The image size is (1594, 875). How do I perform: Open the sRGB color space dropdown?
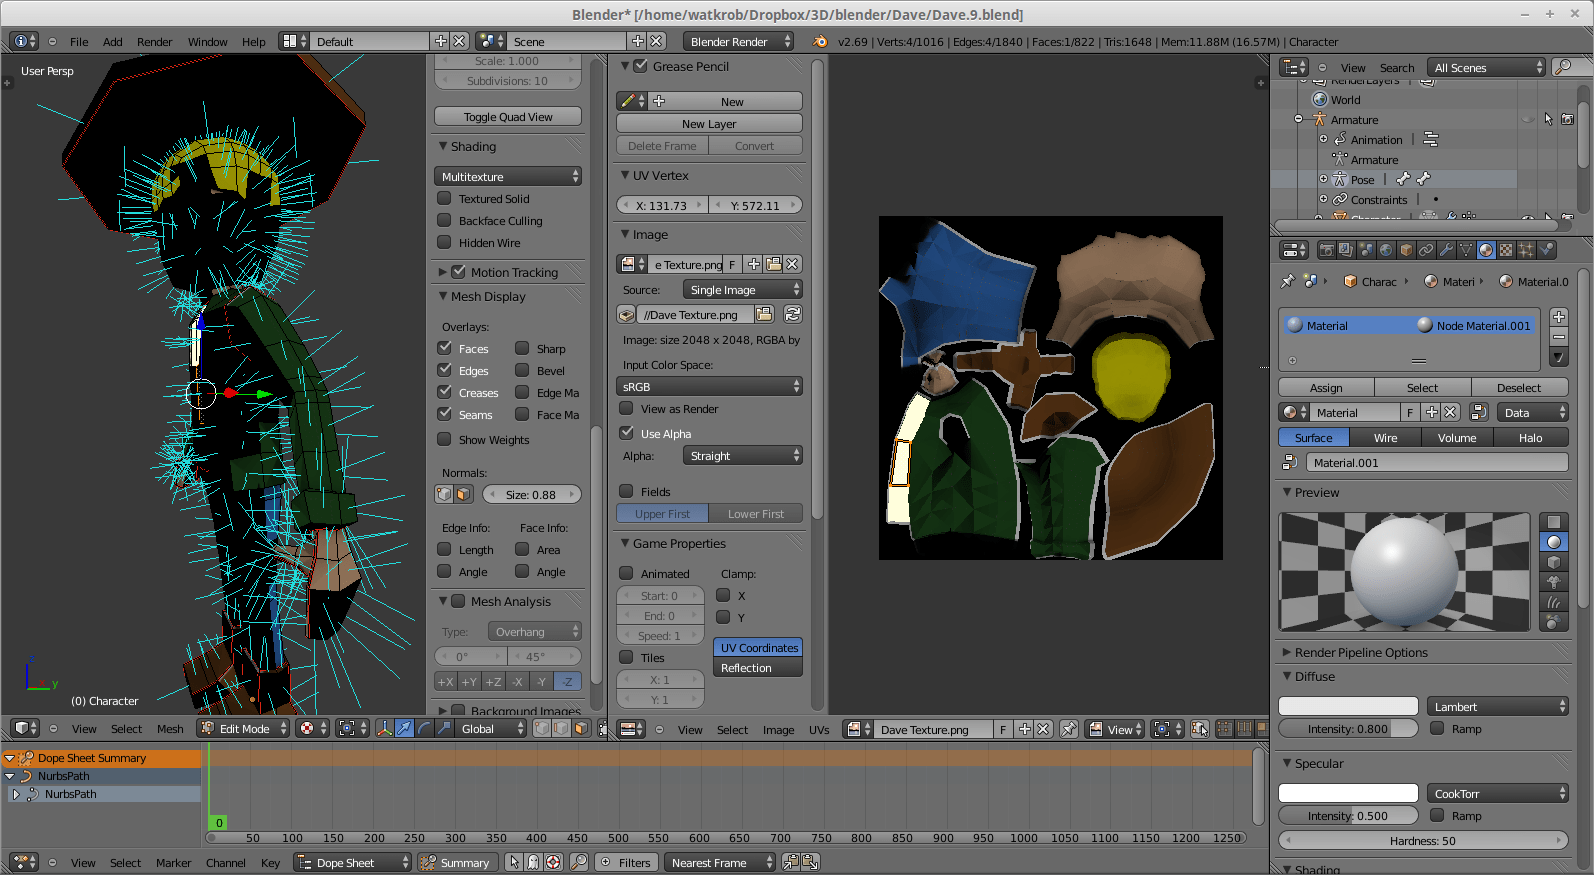709,387
